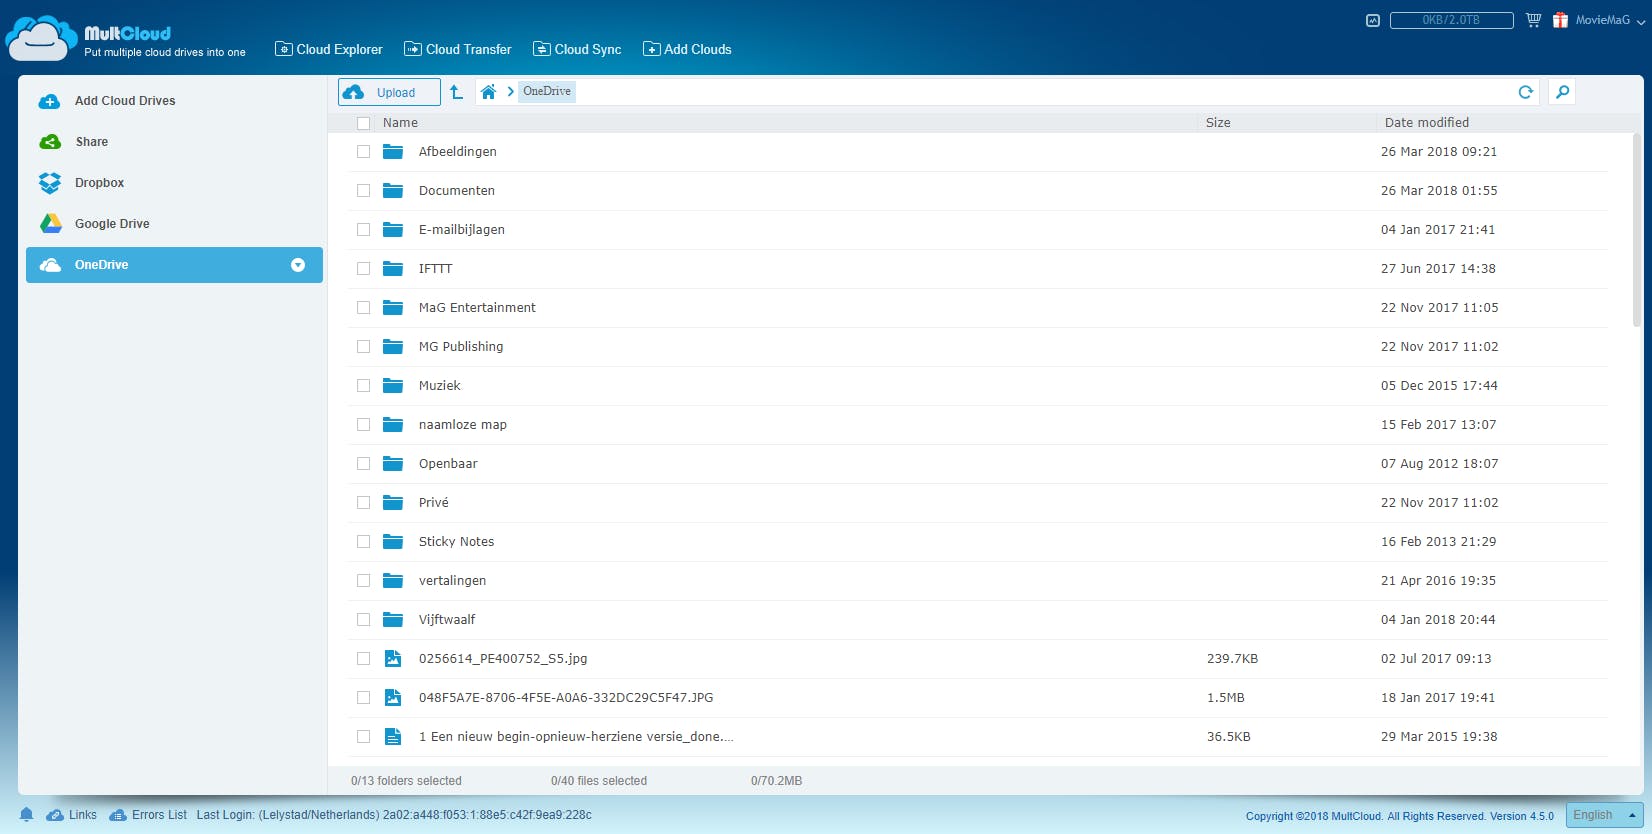Sort by the Size column header
The image size is (1652, 834).
1218,123
